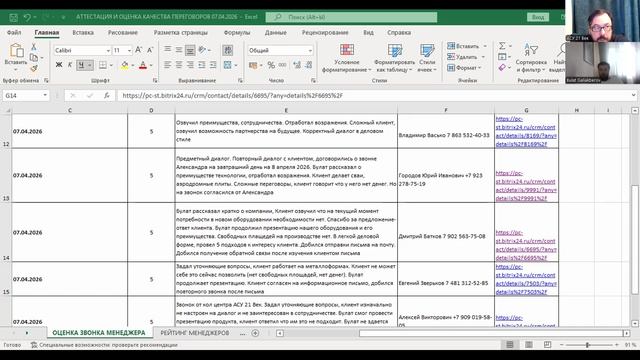
Task: Increase decimal places icon
Action: pos(297,65)
